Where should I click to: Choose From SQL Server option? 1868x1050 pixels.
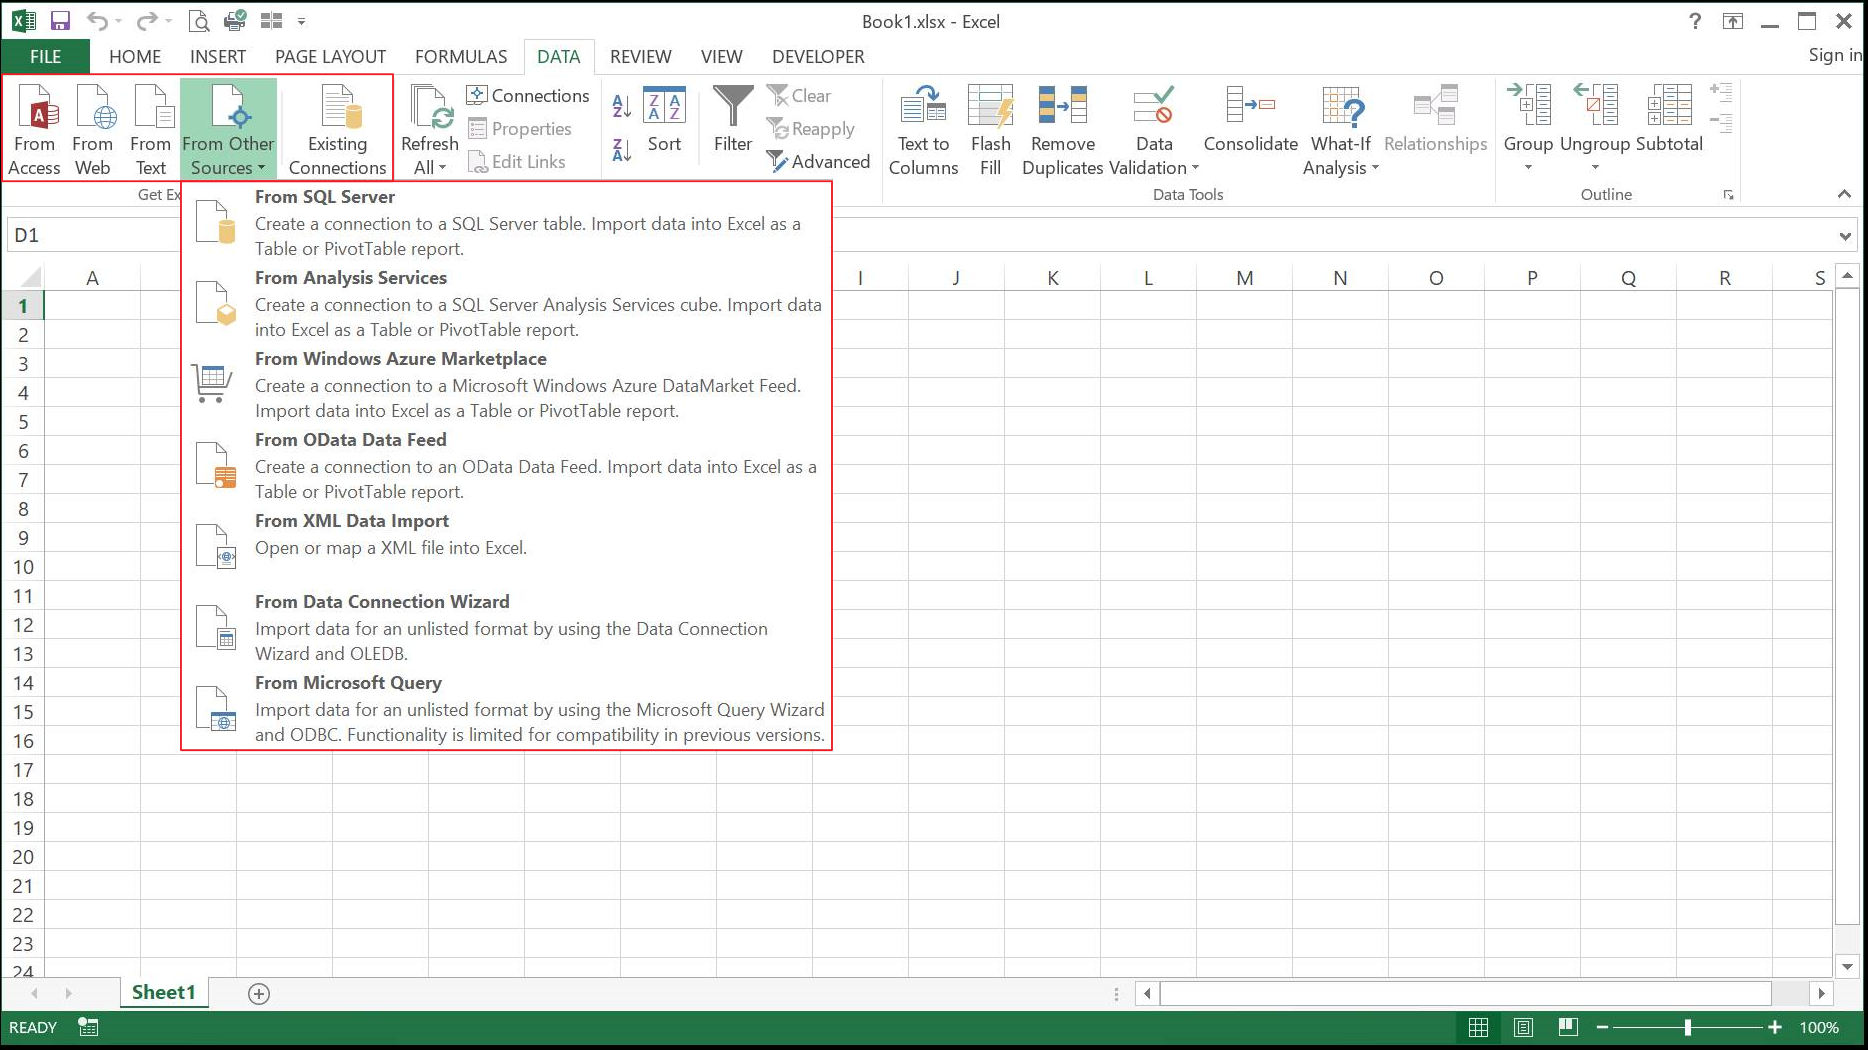click(x=507, y=222)
